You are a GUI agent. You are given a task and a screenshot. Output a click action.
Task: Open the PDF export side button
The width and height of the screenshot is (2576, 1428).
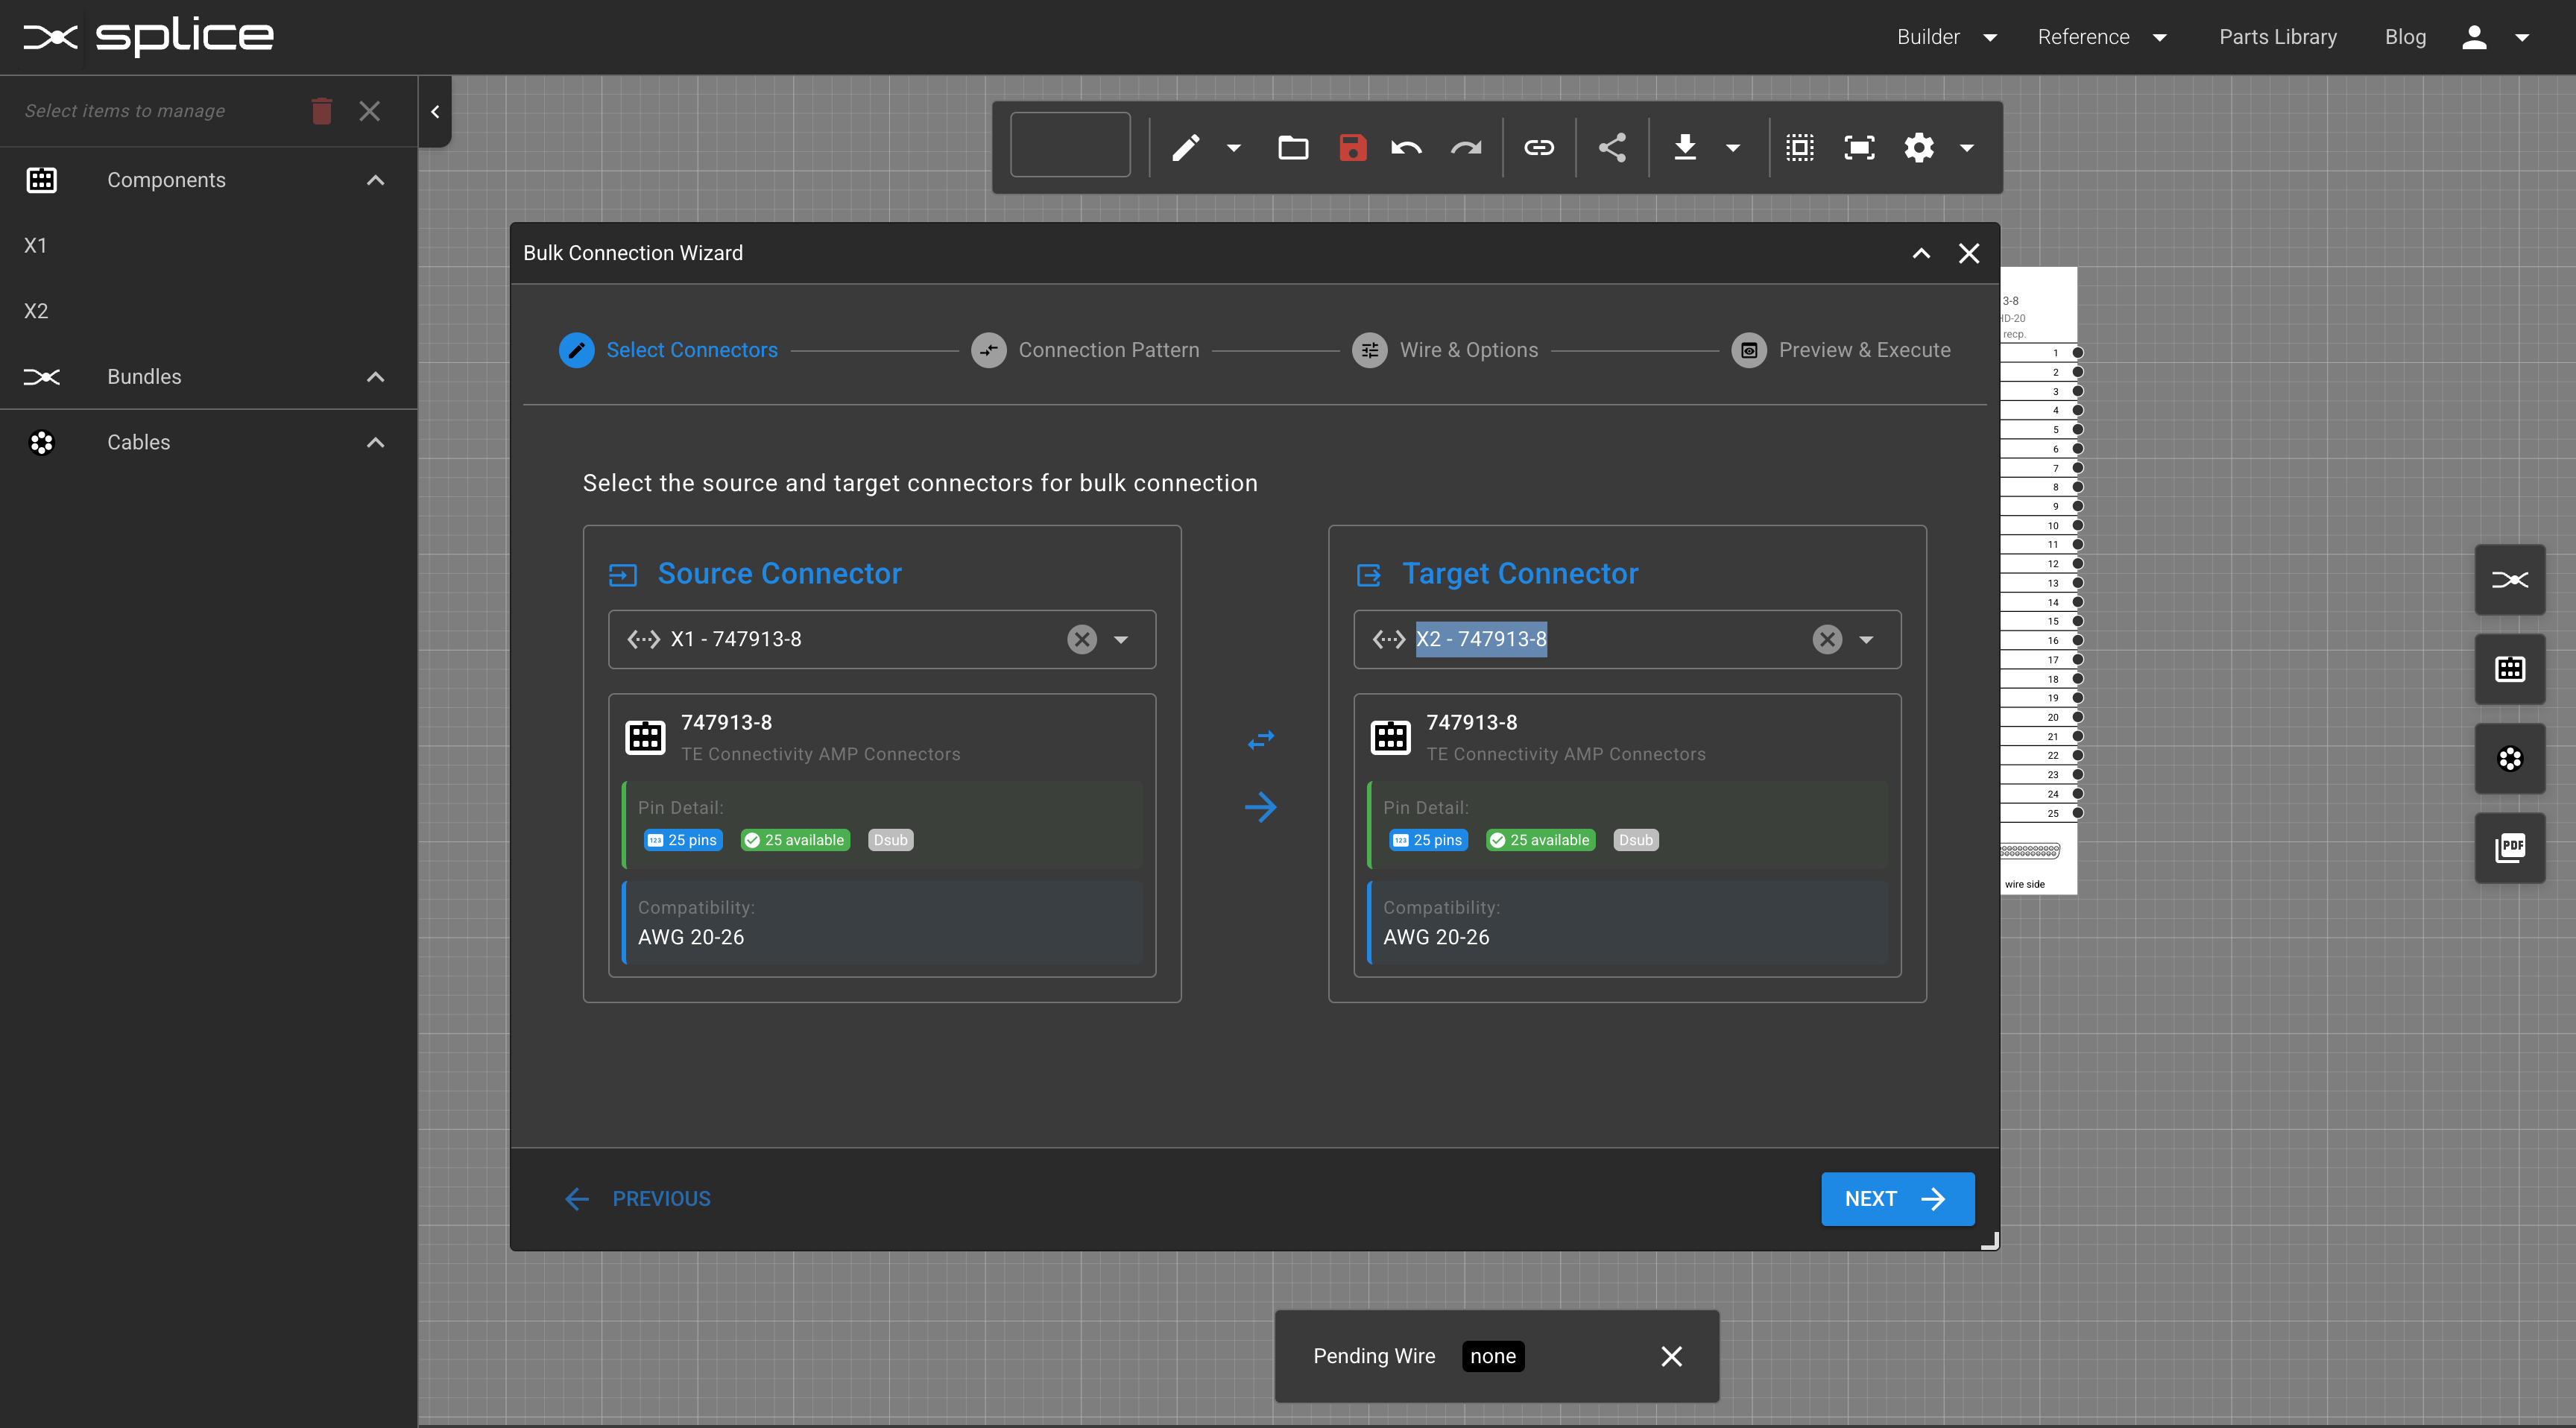coord(2509,848)
